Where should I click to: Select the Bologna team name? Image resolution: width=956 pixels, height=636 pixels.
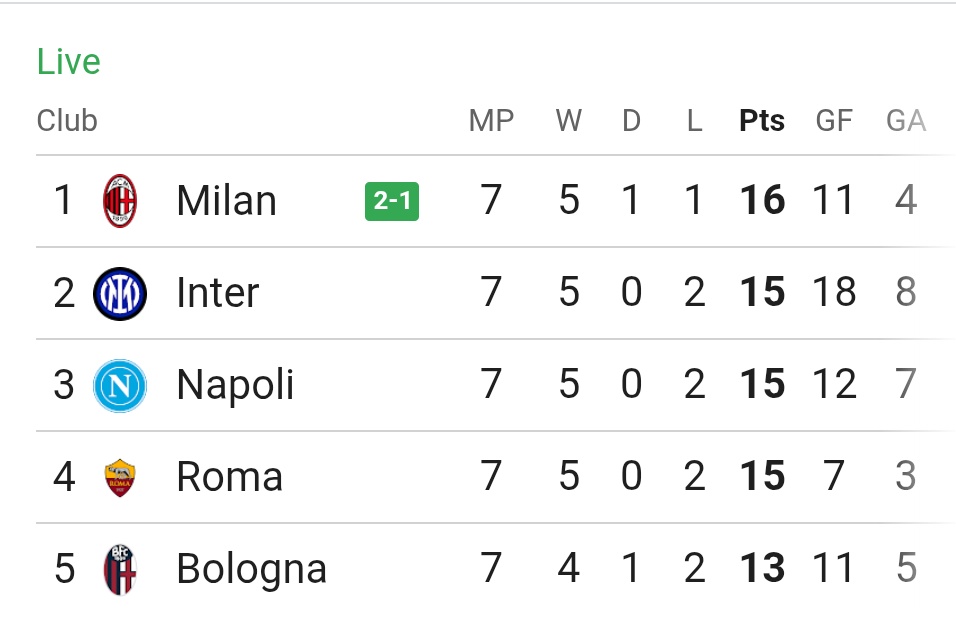pyautogui.click(x=252, y=570)
